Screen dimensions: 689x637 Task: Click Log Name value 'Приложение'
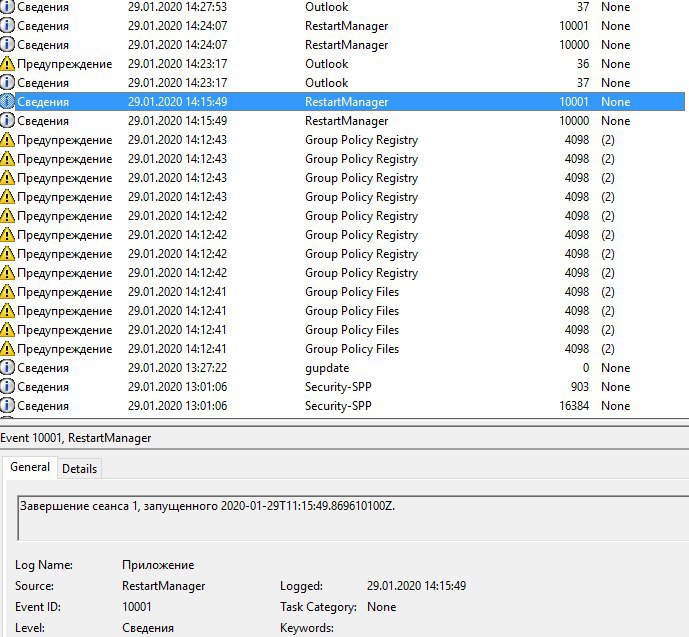coord(158,565)
